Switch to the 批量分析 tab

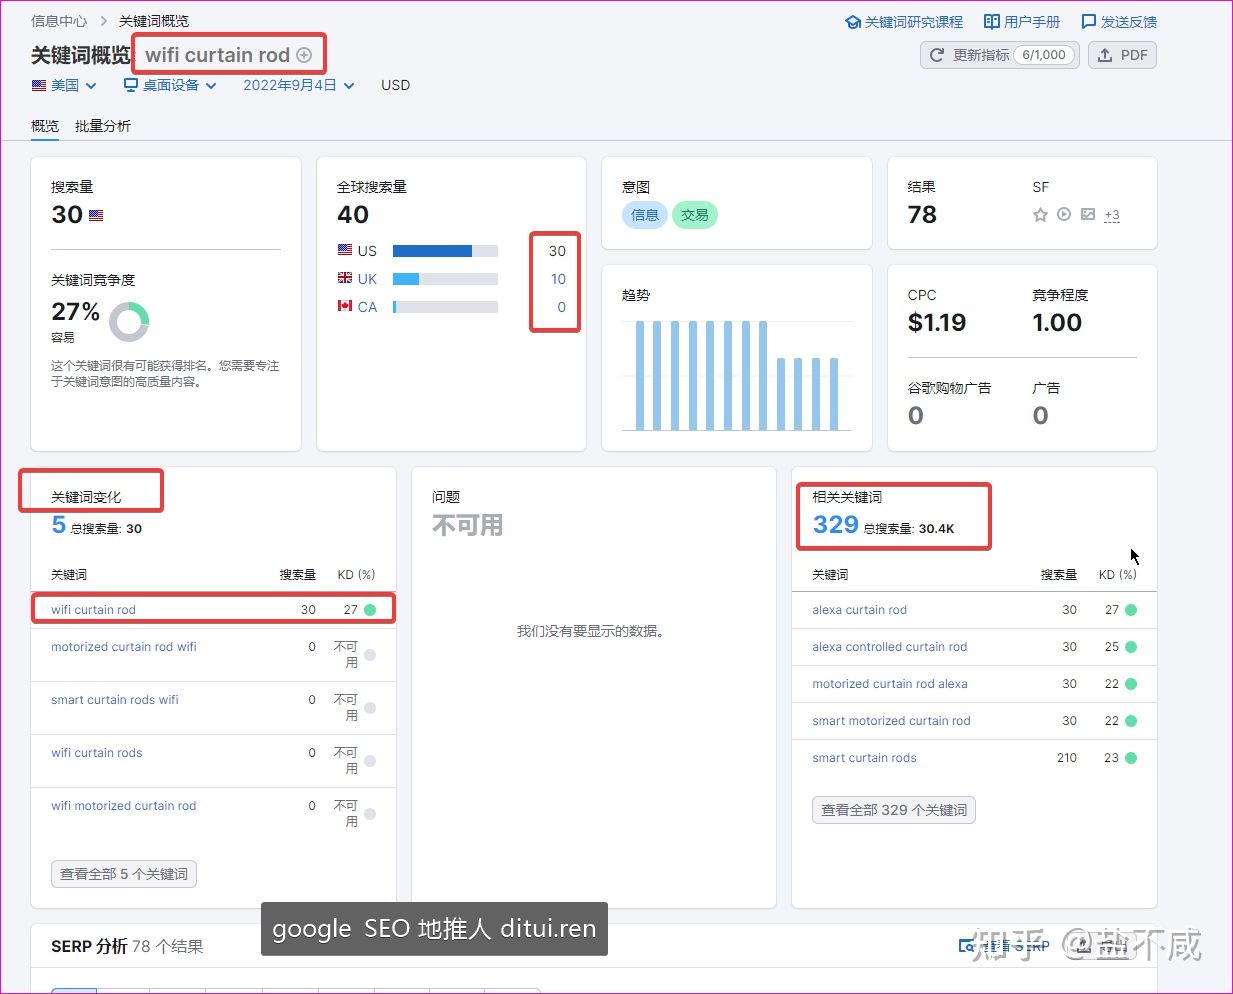click(103, 126)
